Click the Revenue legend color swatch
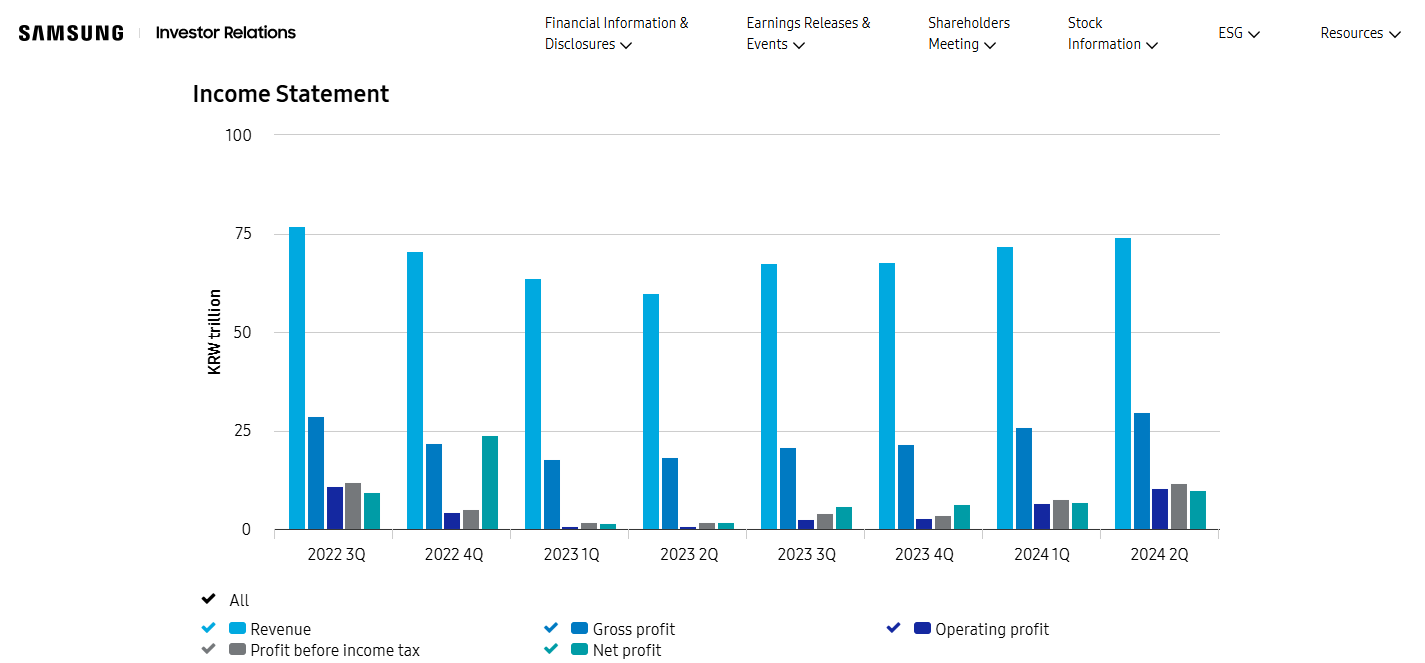The width and height of the screenshot is (1425, 663). tap(238, 629)
